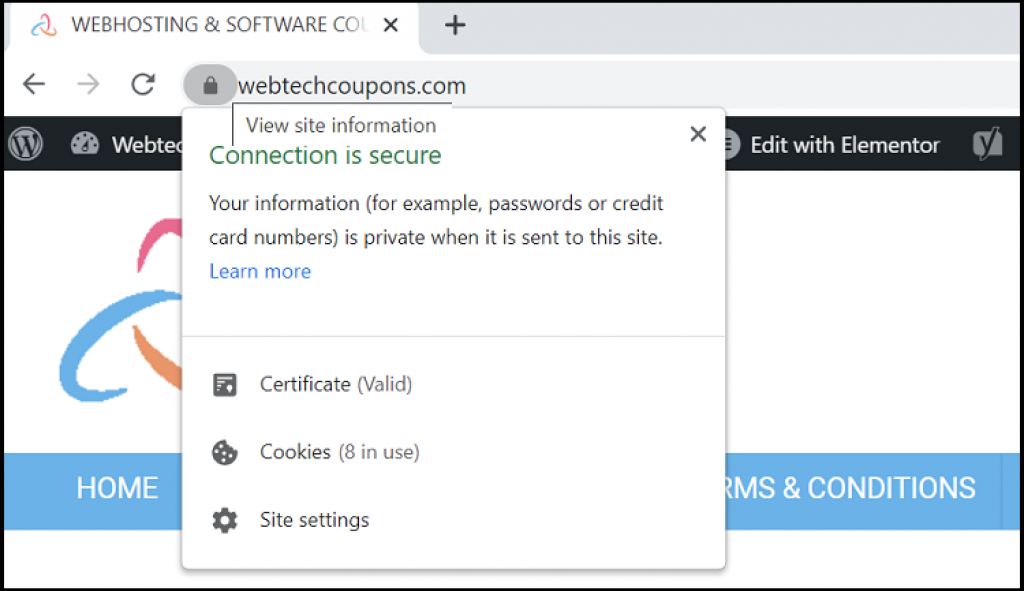Go to the HOME menu item
The height and width of the screenshot is (591, 1024).
[117, 488]
